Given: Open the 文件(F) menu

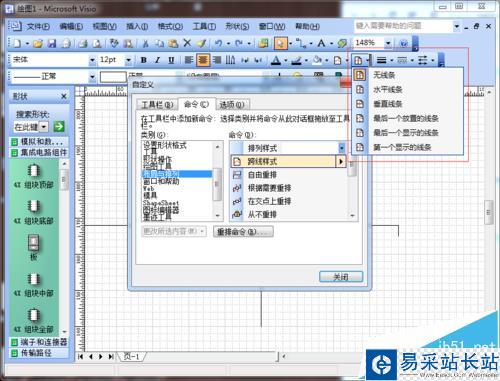Looking at the screenshot, I should tap(38, 26).
